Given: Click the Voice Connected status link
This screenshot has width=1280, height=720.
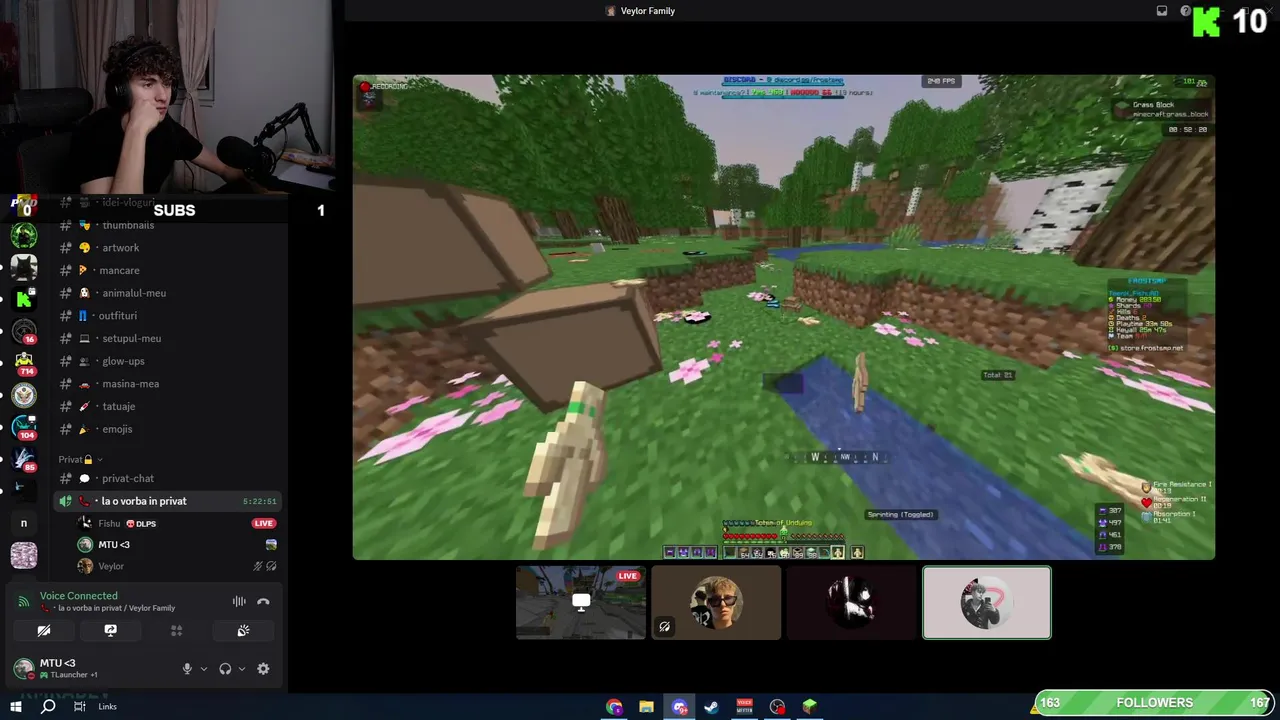Looking at the screenshot, I should (x=79, y=596).
